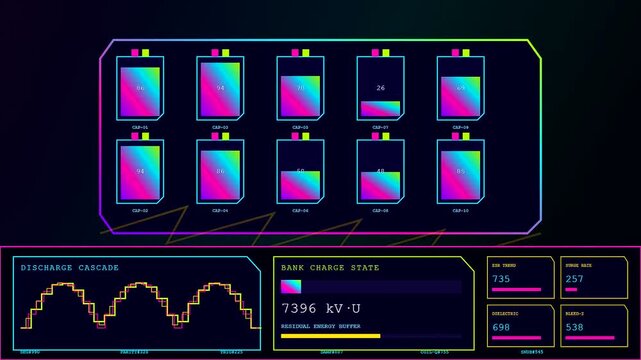The height and width of the screenshot is (360, 641).
Task: Click the Bank Charge State heading
Action: point(330,268)
